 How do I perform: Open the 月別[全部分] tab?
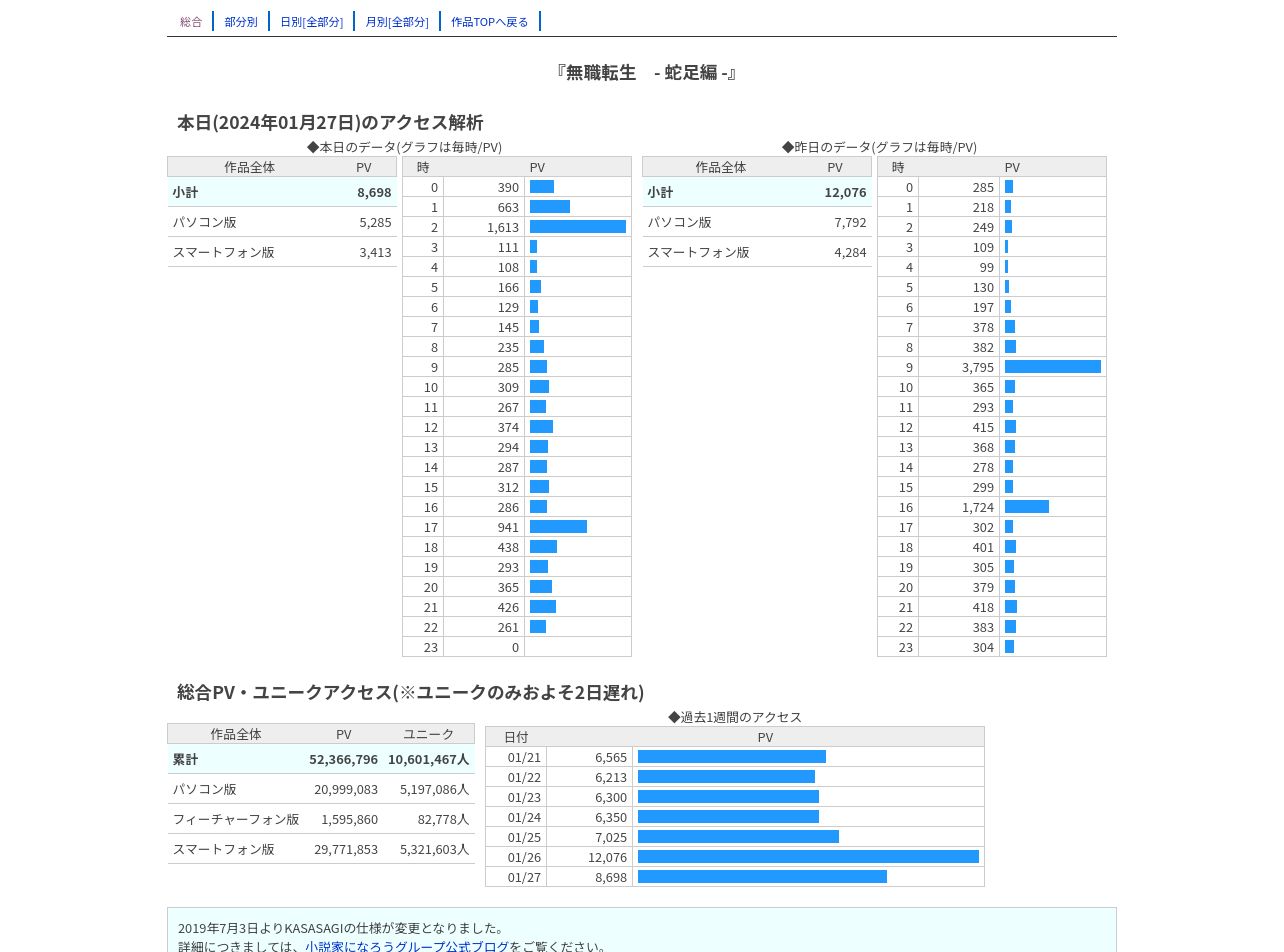tap(397, 21)
